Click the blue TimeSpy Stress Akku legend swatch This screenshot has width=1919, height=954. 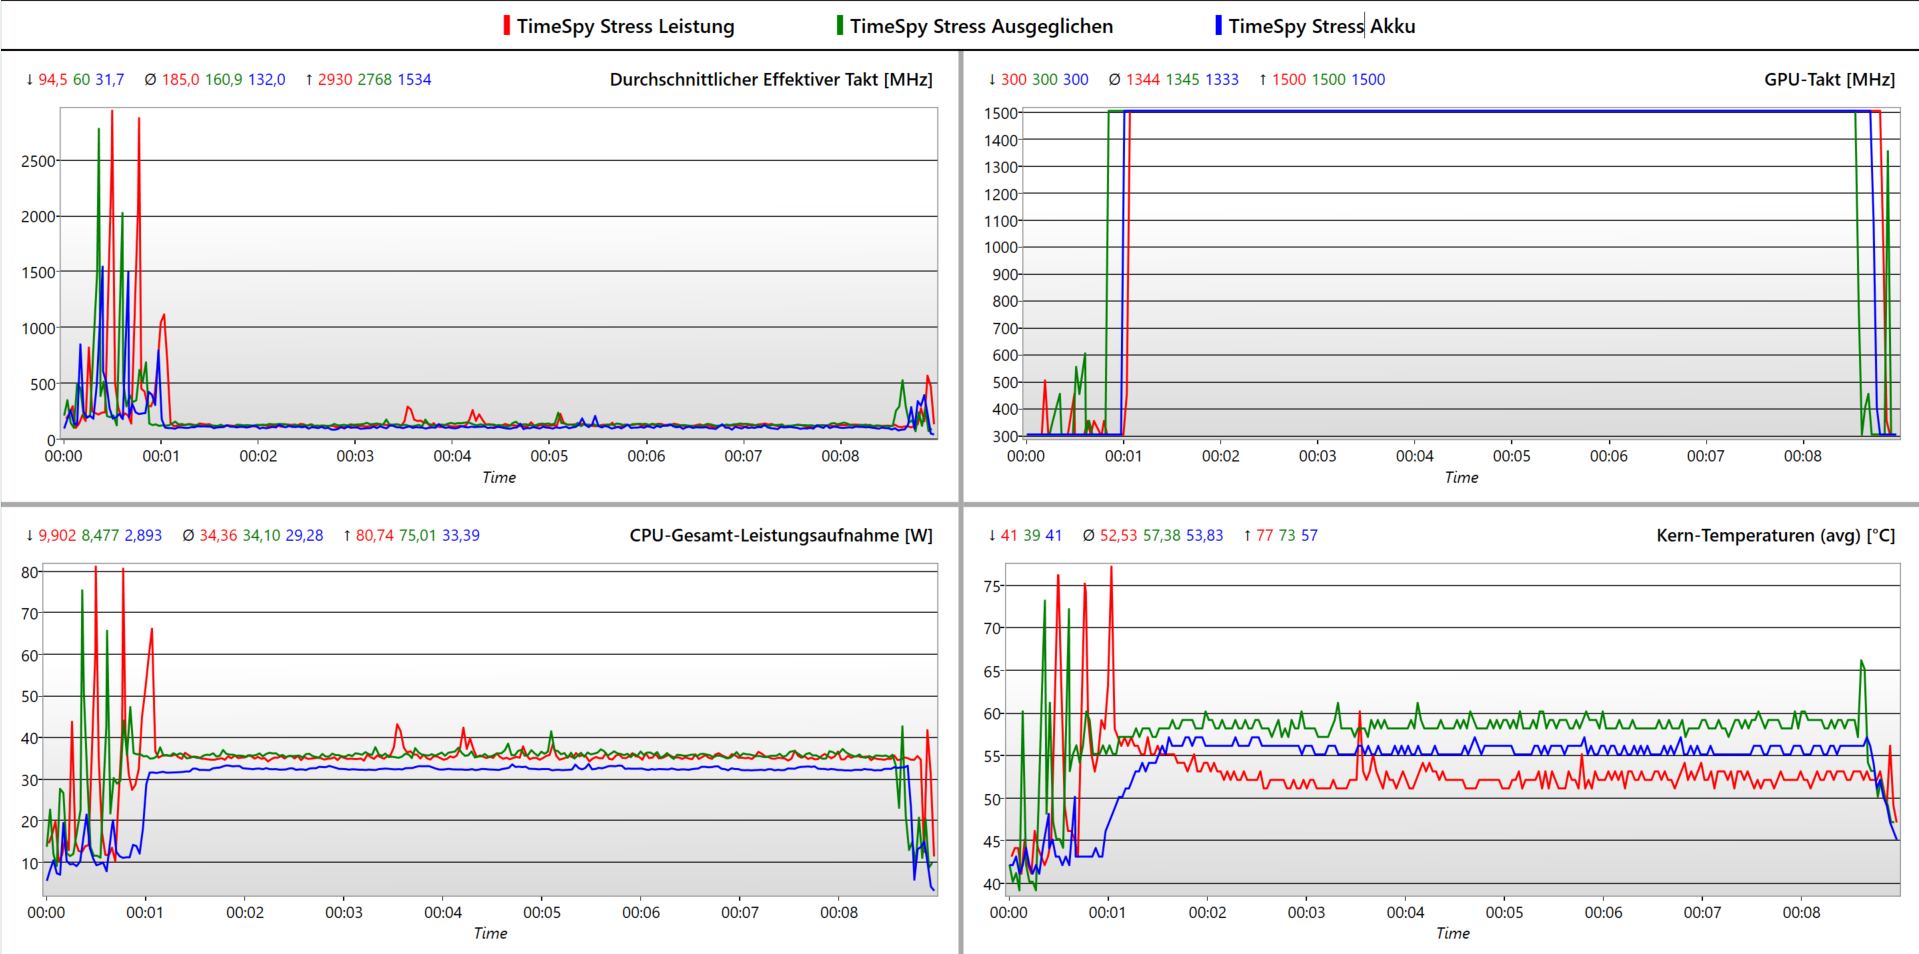(1218, 26)
